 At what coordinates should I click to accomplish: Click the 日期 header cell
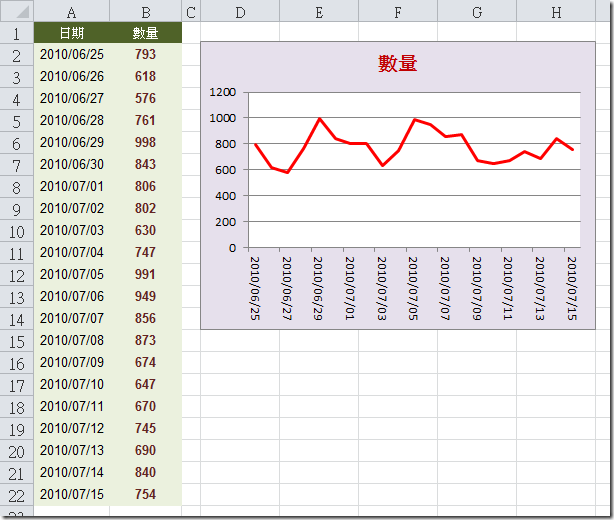tap(72, 32)
